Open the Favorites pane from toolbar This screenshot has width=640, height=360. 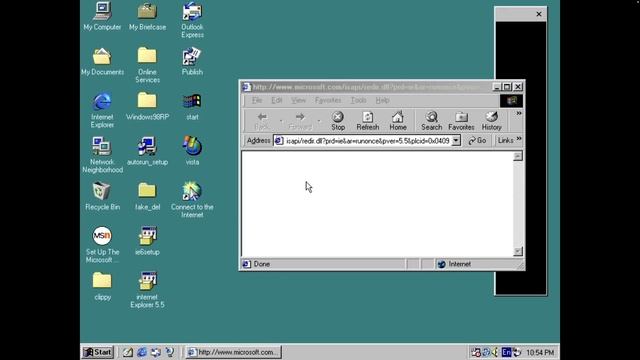(461, 121)
